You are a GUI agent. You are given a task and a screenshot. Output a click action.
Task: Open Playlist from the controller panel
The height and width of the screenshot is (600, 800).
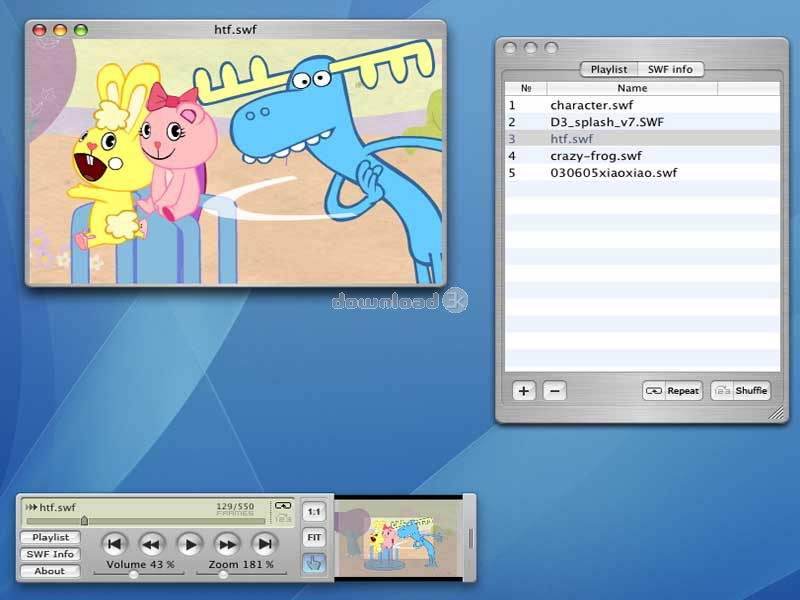coord(50,537)
